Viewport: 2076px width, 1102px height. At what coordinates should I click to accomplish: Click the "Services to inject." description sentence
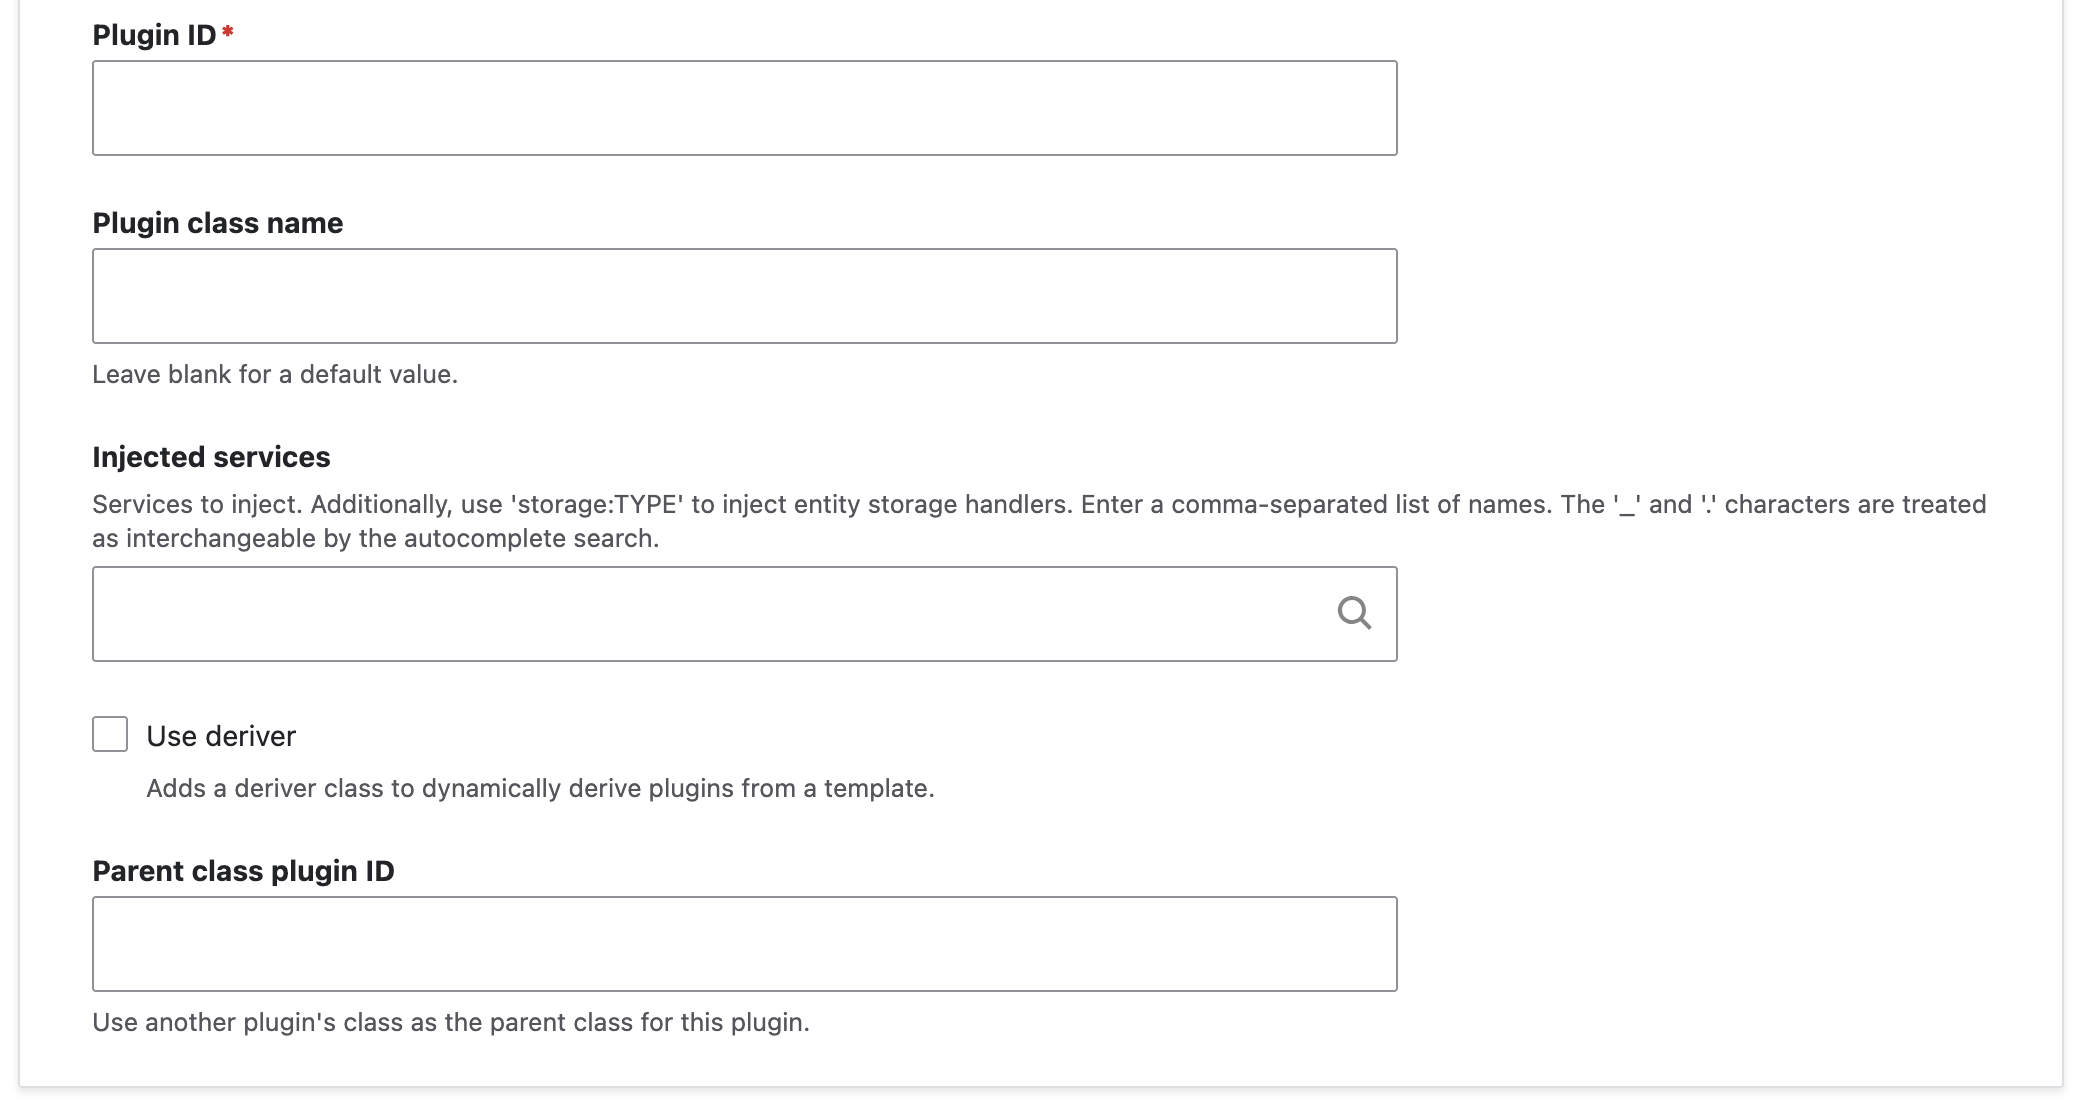tap(197, 505)
